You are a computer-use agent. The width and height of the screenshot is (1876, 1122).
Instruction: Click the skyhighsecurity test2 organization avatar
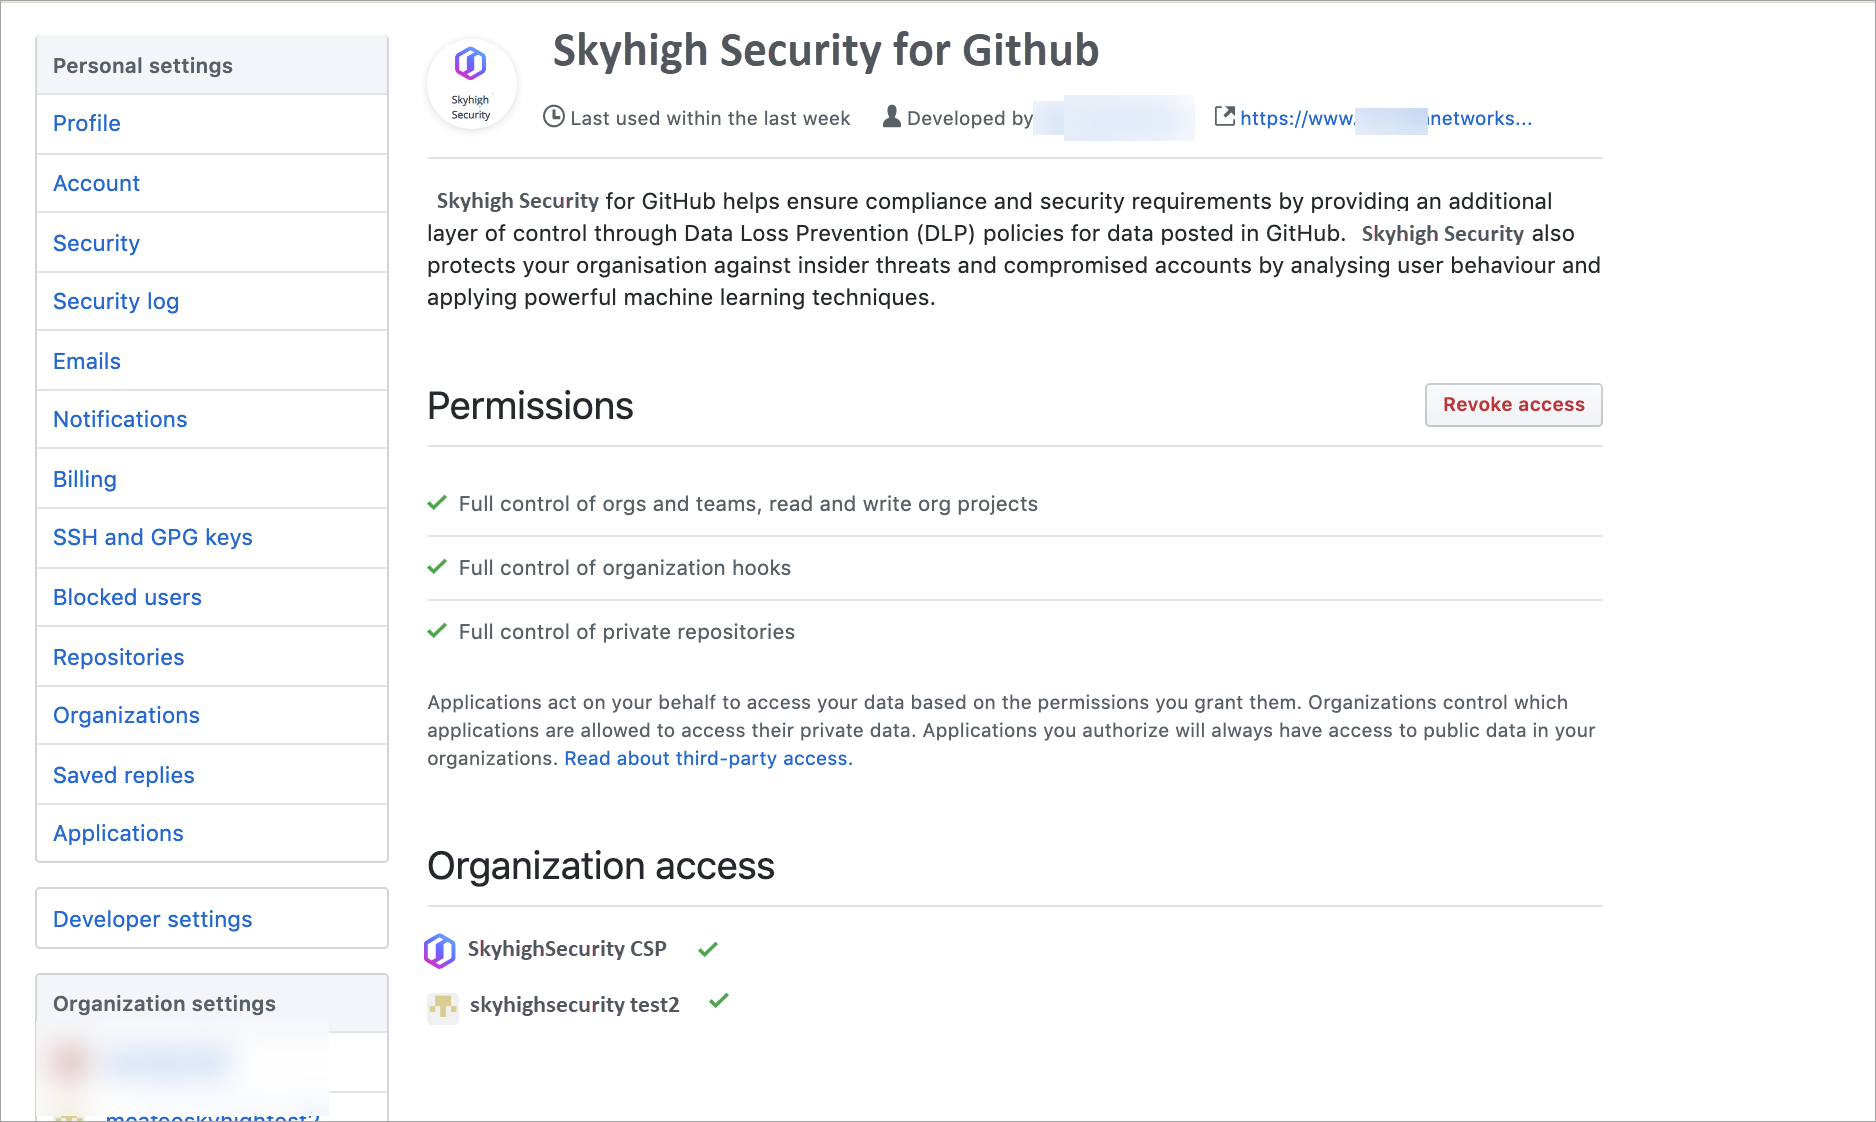coord(443,1007)
